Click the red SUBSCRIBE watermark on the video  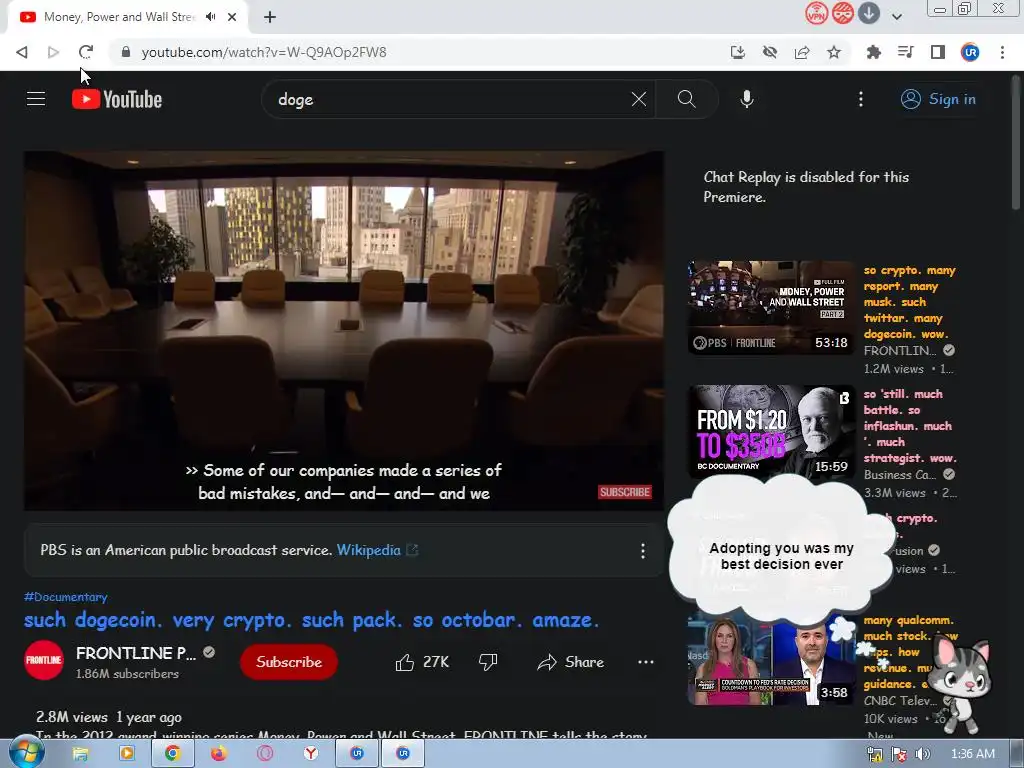pyautogui.click(x=624, y=492)
